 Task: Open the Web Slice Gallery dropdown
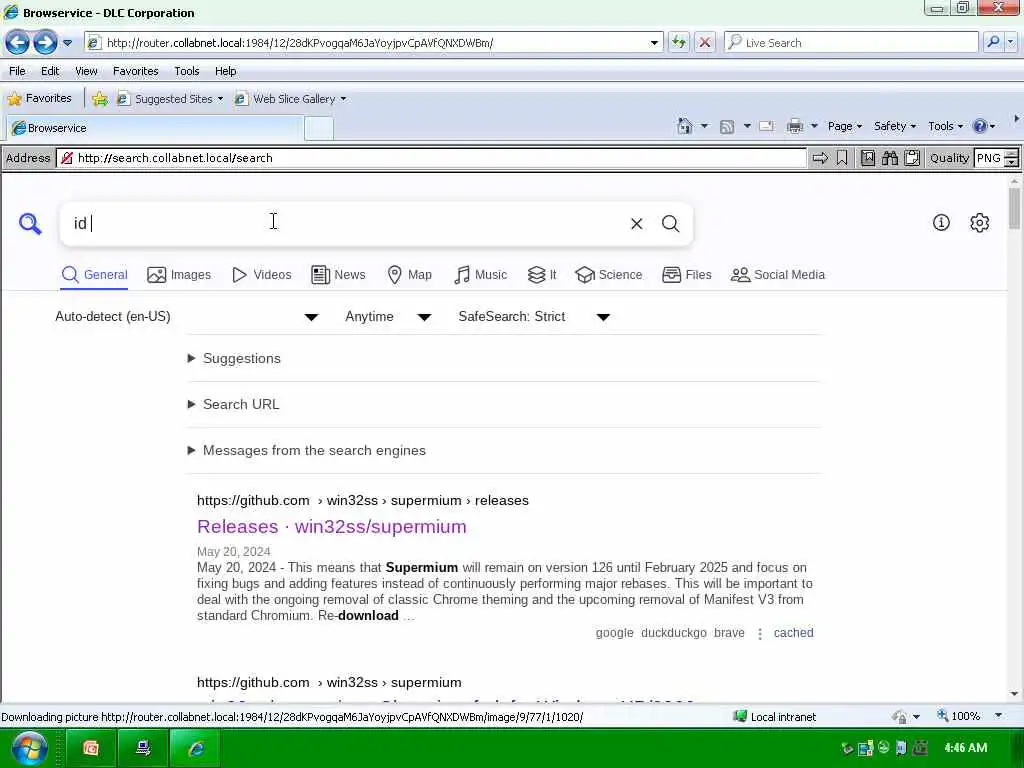point(344,99)
